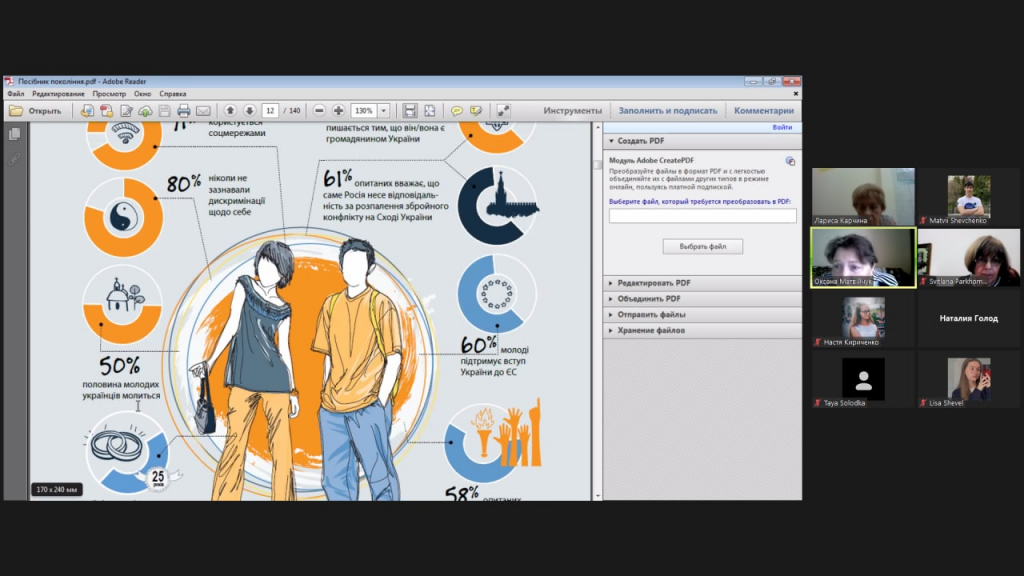Open the Просмотр menu
Image resolution: width=1024 pixels, height=576 pixels.
109,94
